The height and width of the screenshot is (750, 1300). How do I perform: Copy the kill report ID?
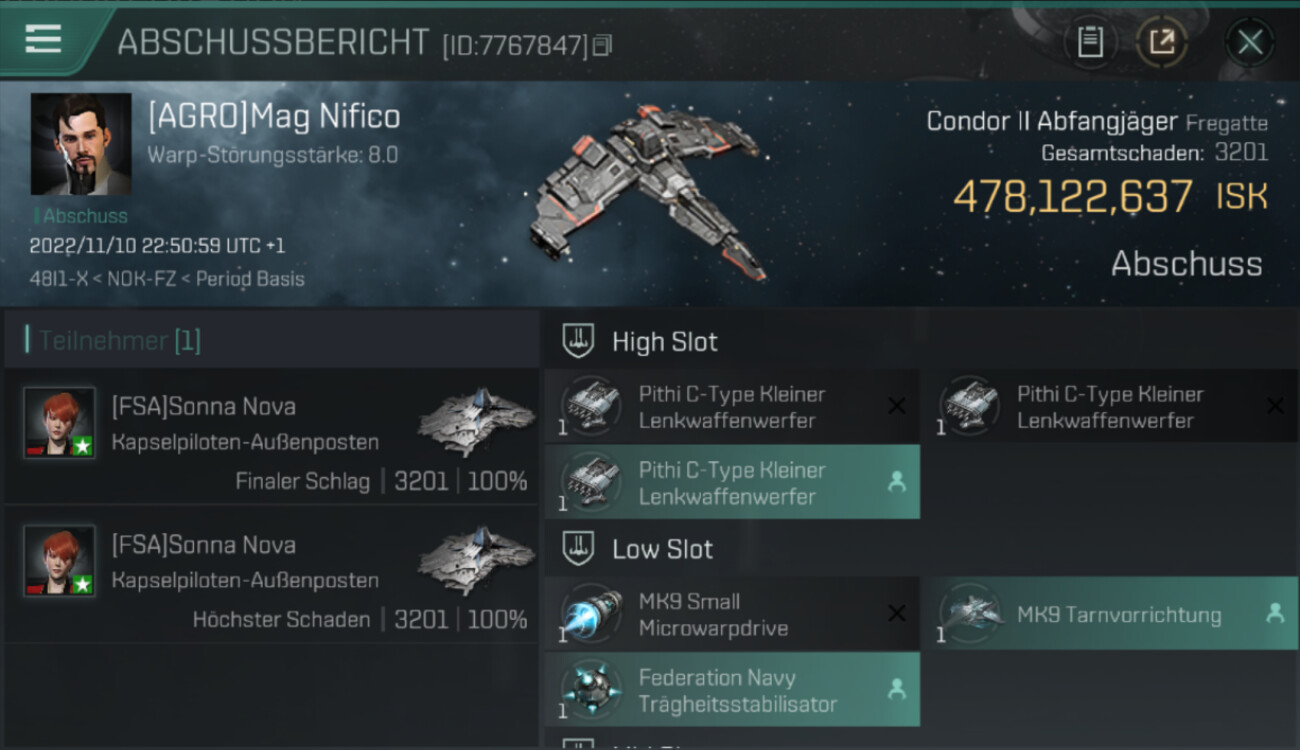pyautogui.click(x=602, y=45)
